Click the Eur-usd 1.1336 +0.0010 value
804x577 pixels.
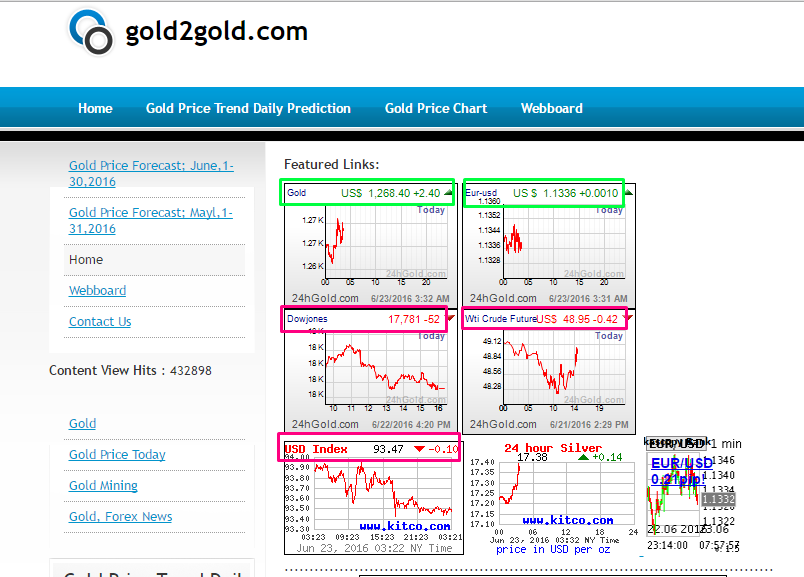pyautogui.click(x=566, y=193)
